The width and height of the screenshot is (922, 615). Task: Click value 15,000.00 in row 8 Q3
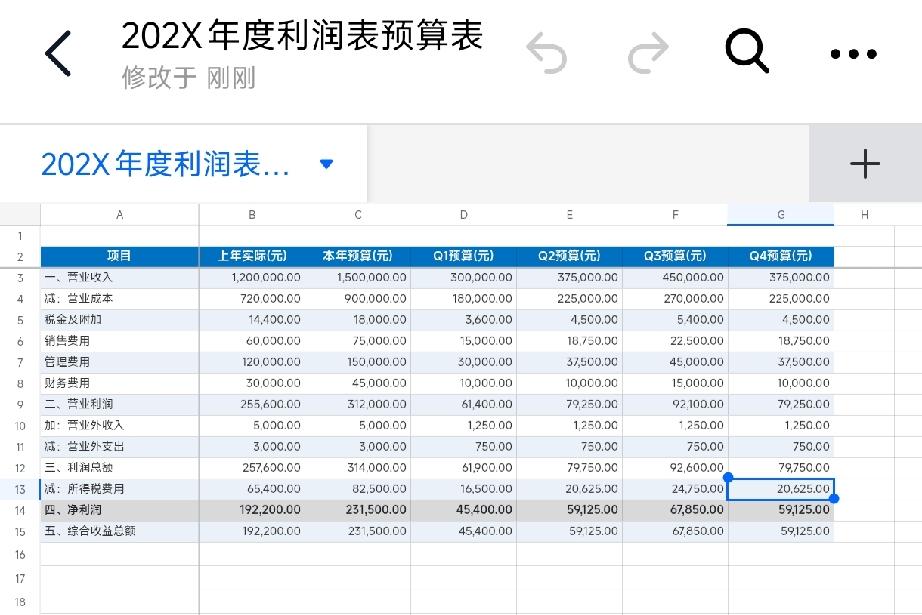coord(697,383)
